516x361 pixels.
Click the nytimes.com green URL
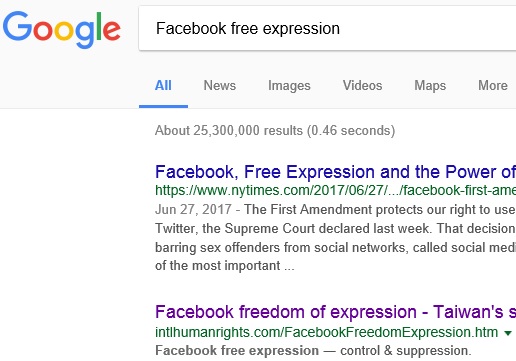pyautogui.click(x=335, y=190)
